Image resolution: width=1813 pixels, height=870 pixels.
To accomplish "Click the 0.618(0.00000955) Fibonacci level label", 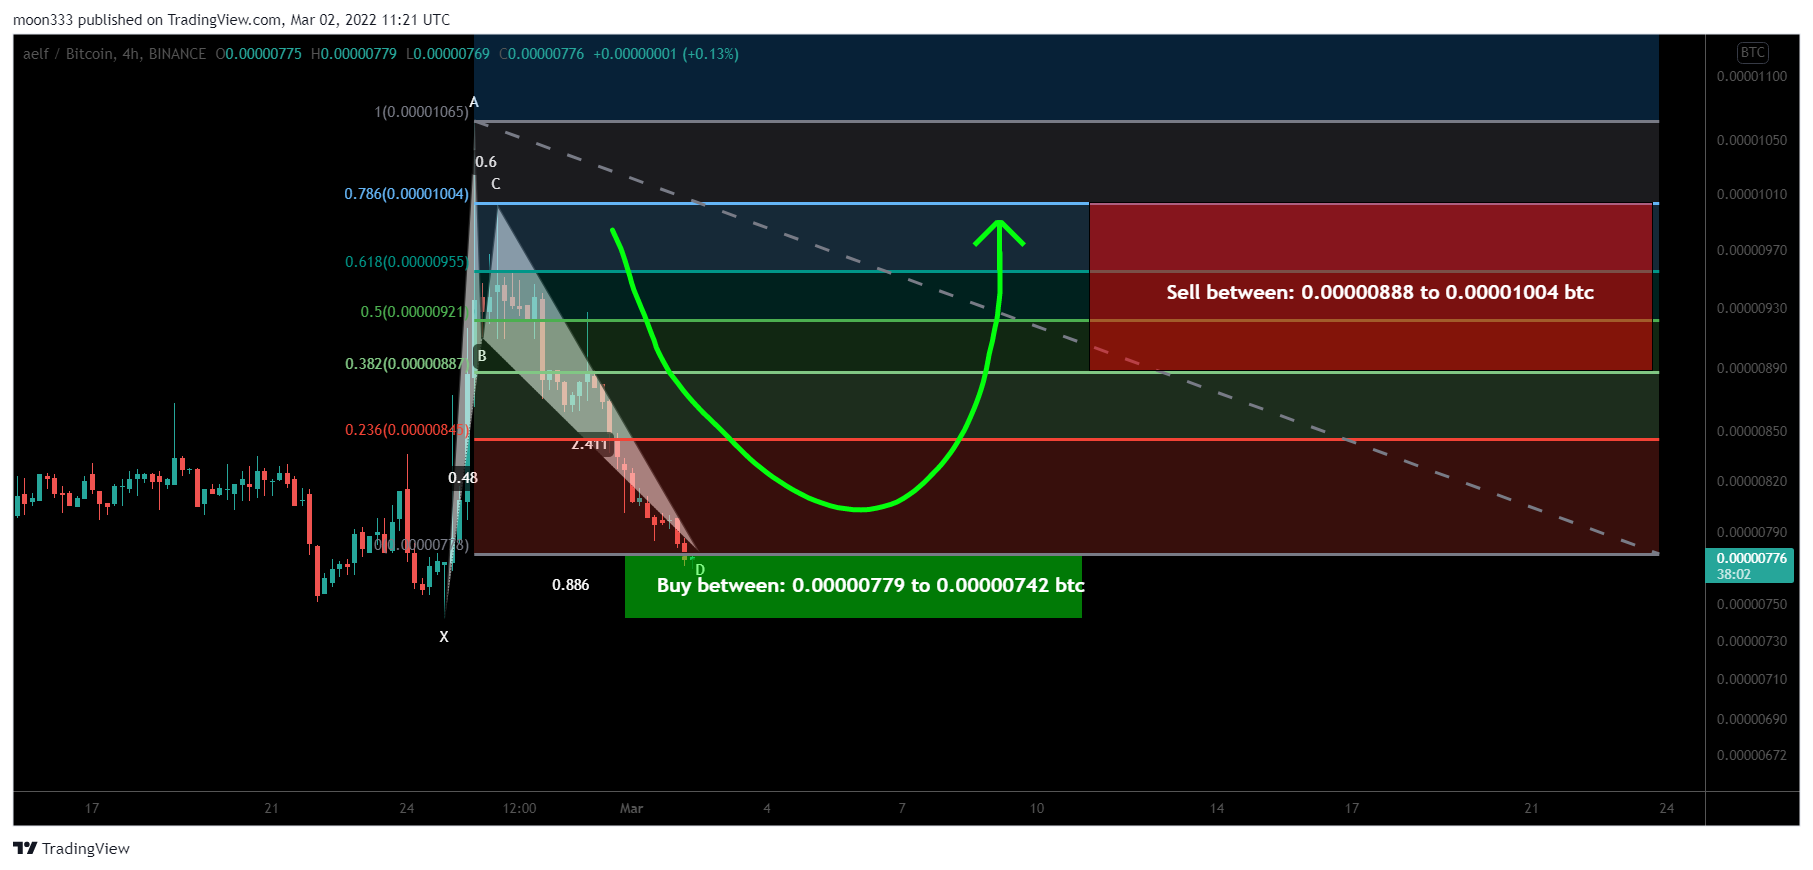I will [406, 262].
